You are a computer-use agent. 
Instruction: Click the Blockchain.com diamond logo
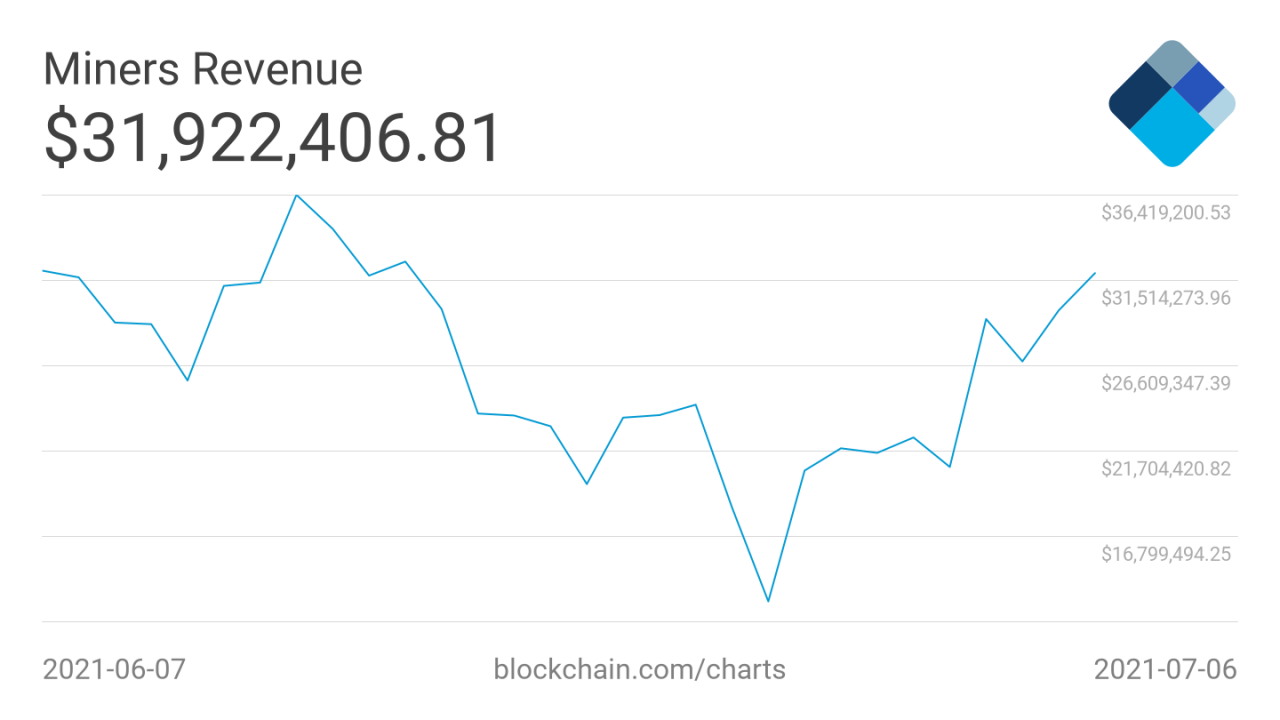click(1172, 103)
